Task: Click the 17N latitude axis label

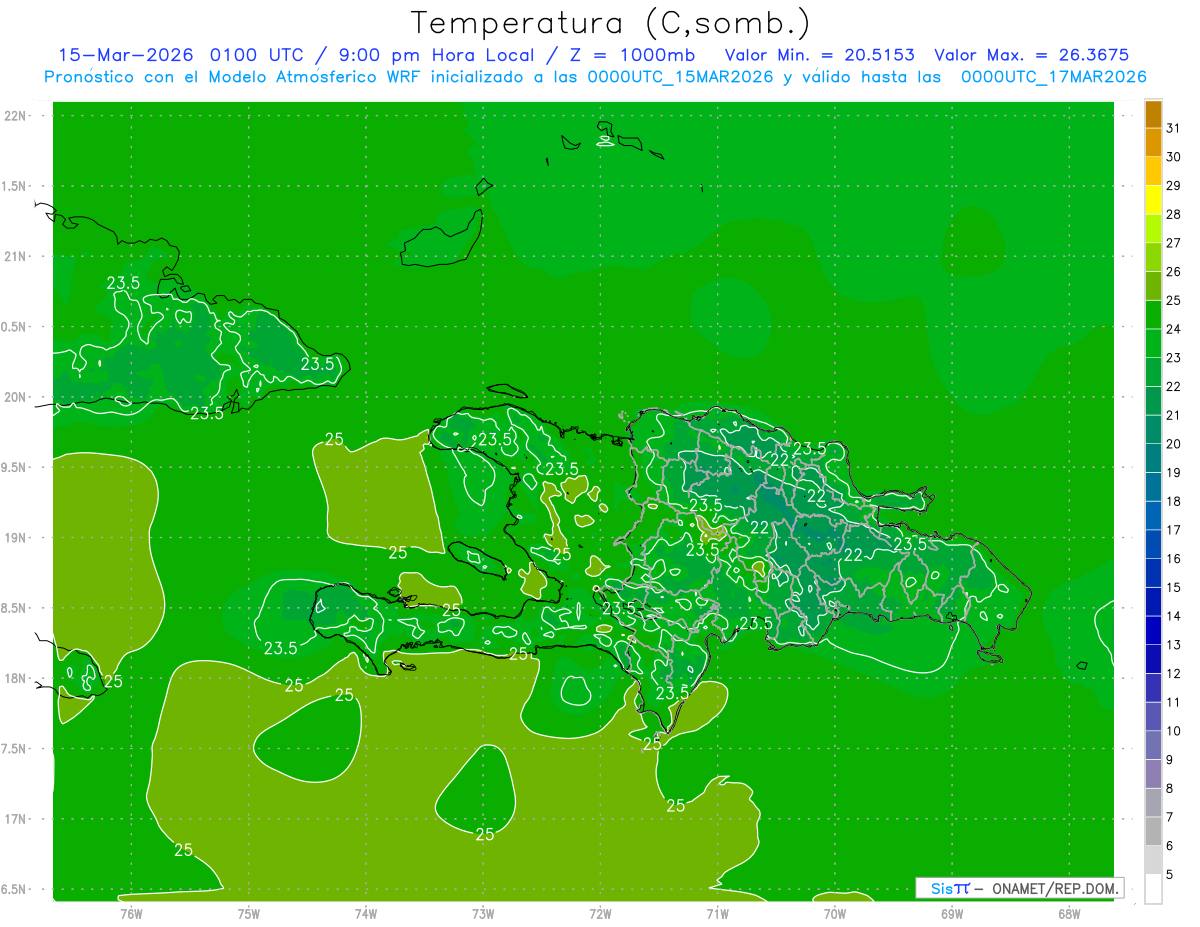Action: click(x=16, y=819)
